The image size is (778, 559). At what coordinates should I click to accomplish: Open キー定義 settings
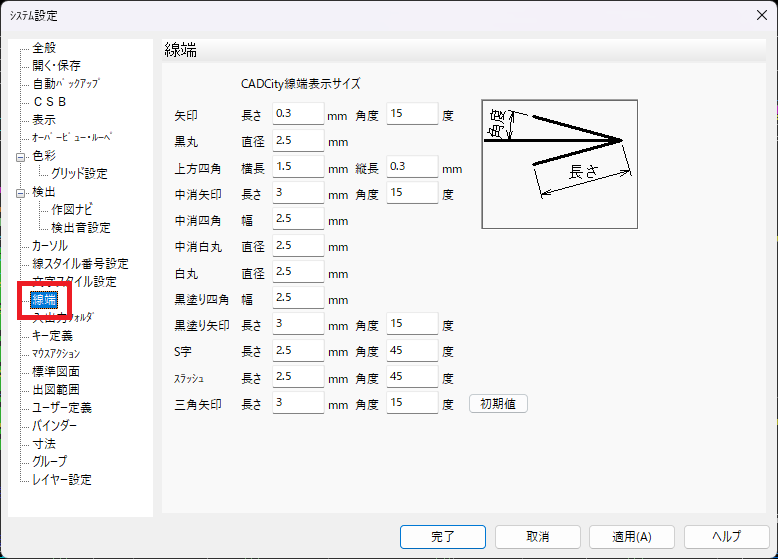pos(52,336)
